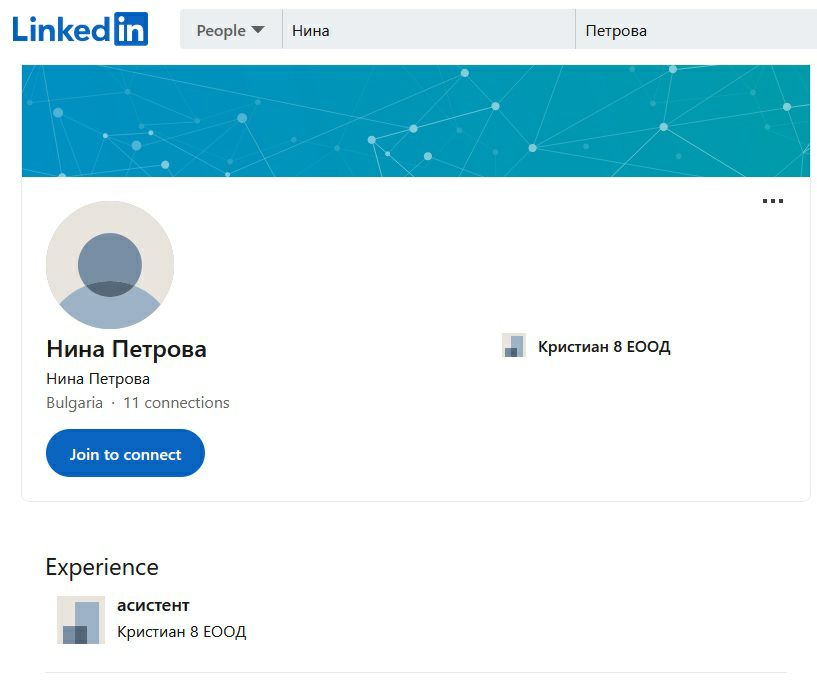Click the LinkedIn logo
Screen dimensions: 817x682
(x=80, y=29)
